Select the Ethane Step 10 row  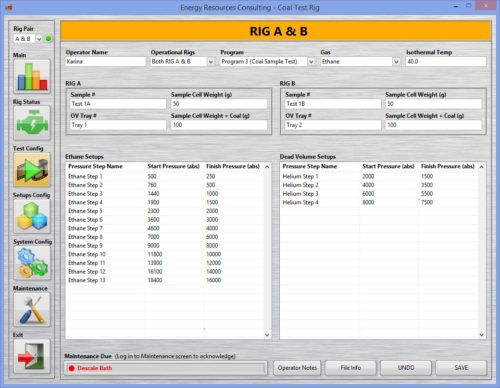165,254
